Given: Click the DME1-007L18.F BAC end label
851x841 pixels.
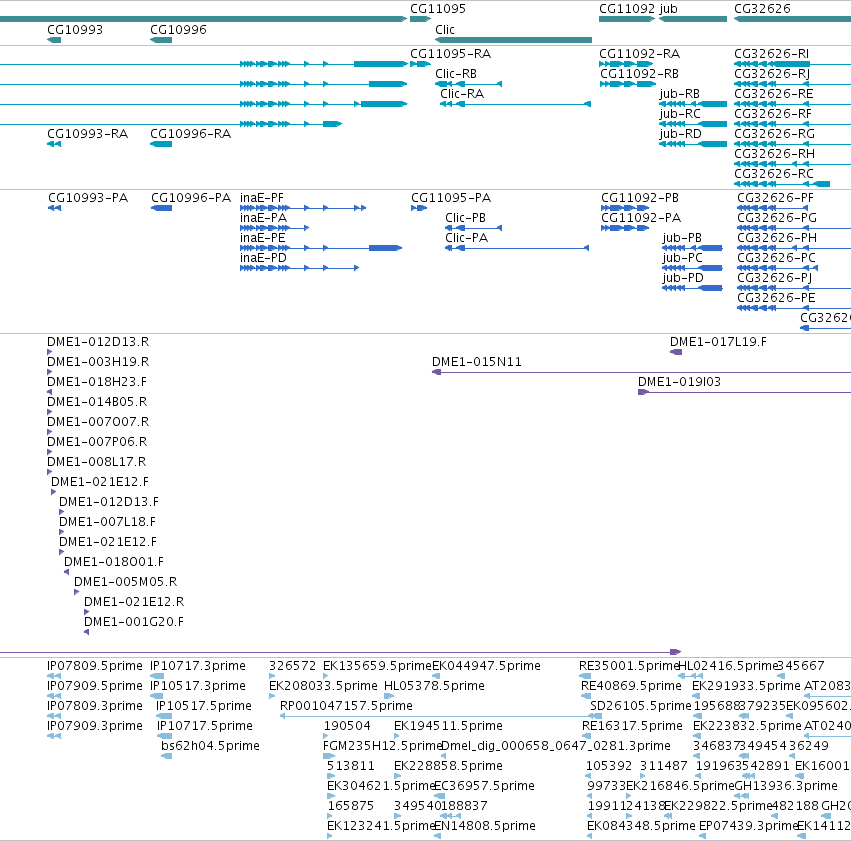Looking at the screenshot, I should click(x=107, y=522).
